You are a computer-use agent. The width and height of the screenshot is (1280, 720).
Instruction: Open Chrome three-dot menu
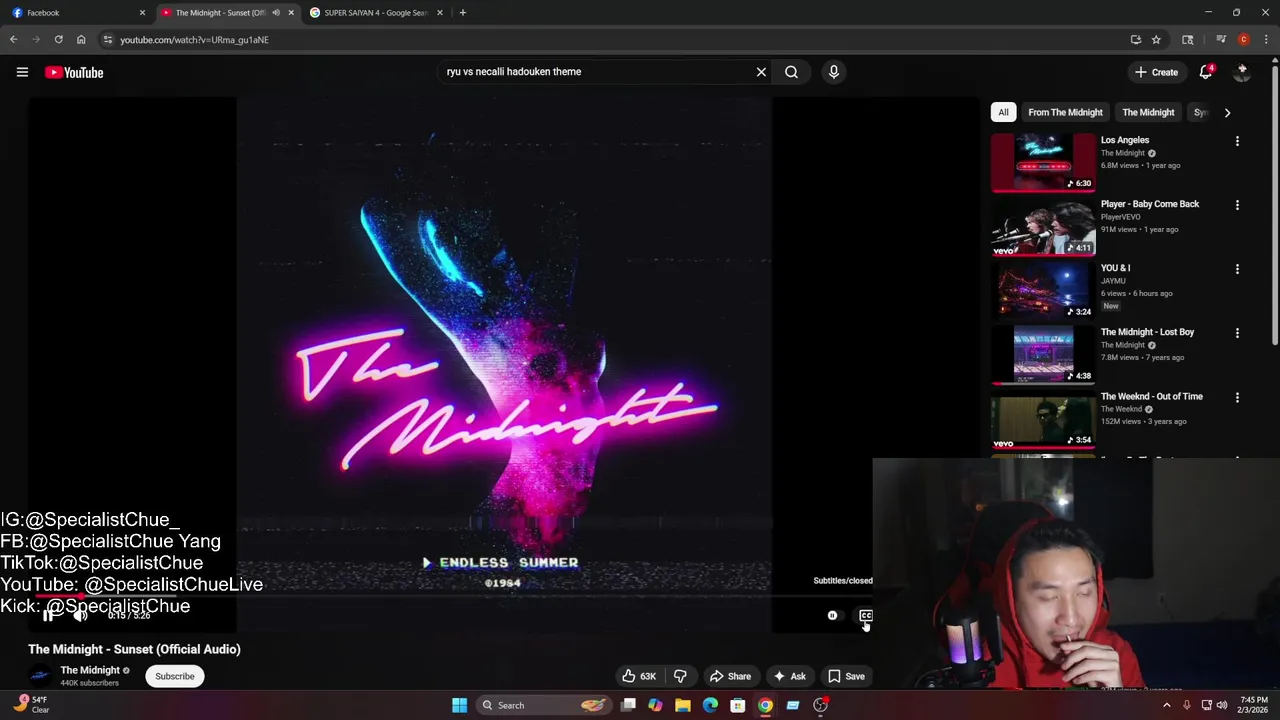1266,40
